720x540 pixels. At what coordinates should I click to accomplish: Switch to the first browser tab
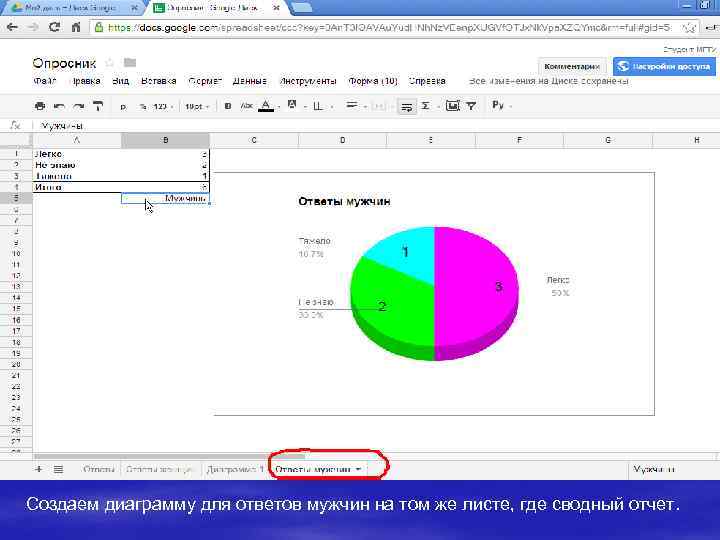71,8
